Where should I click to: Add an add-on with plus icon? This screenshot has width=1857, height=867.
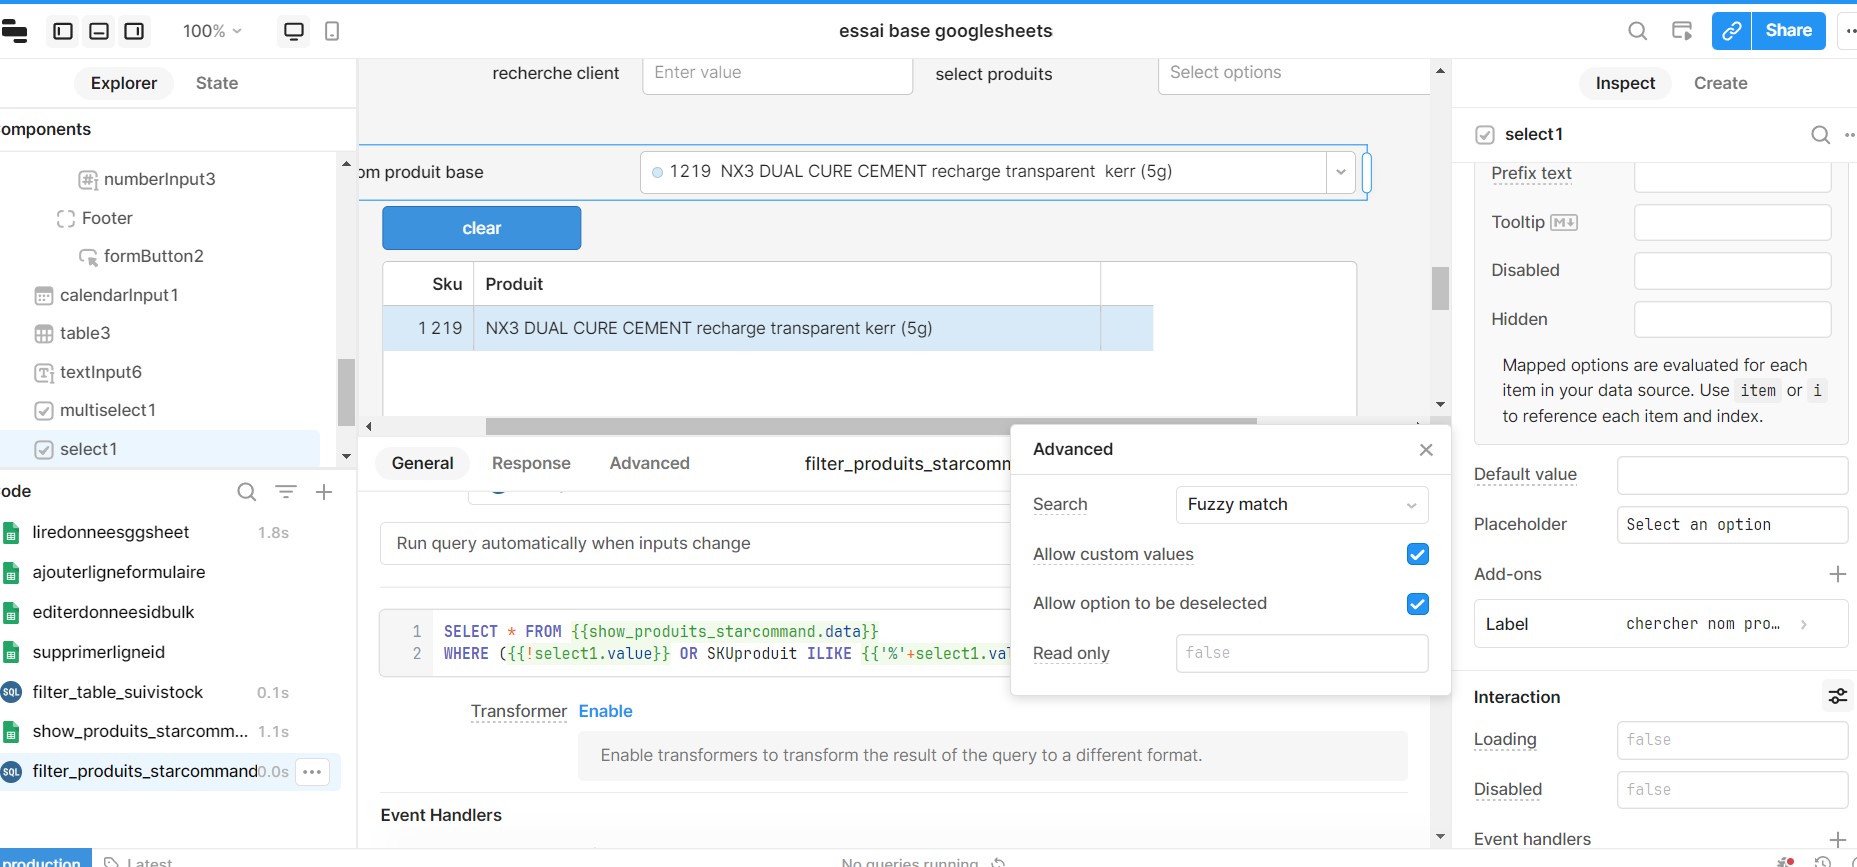pyautogui.click(x=1837, y=574)
